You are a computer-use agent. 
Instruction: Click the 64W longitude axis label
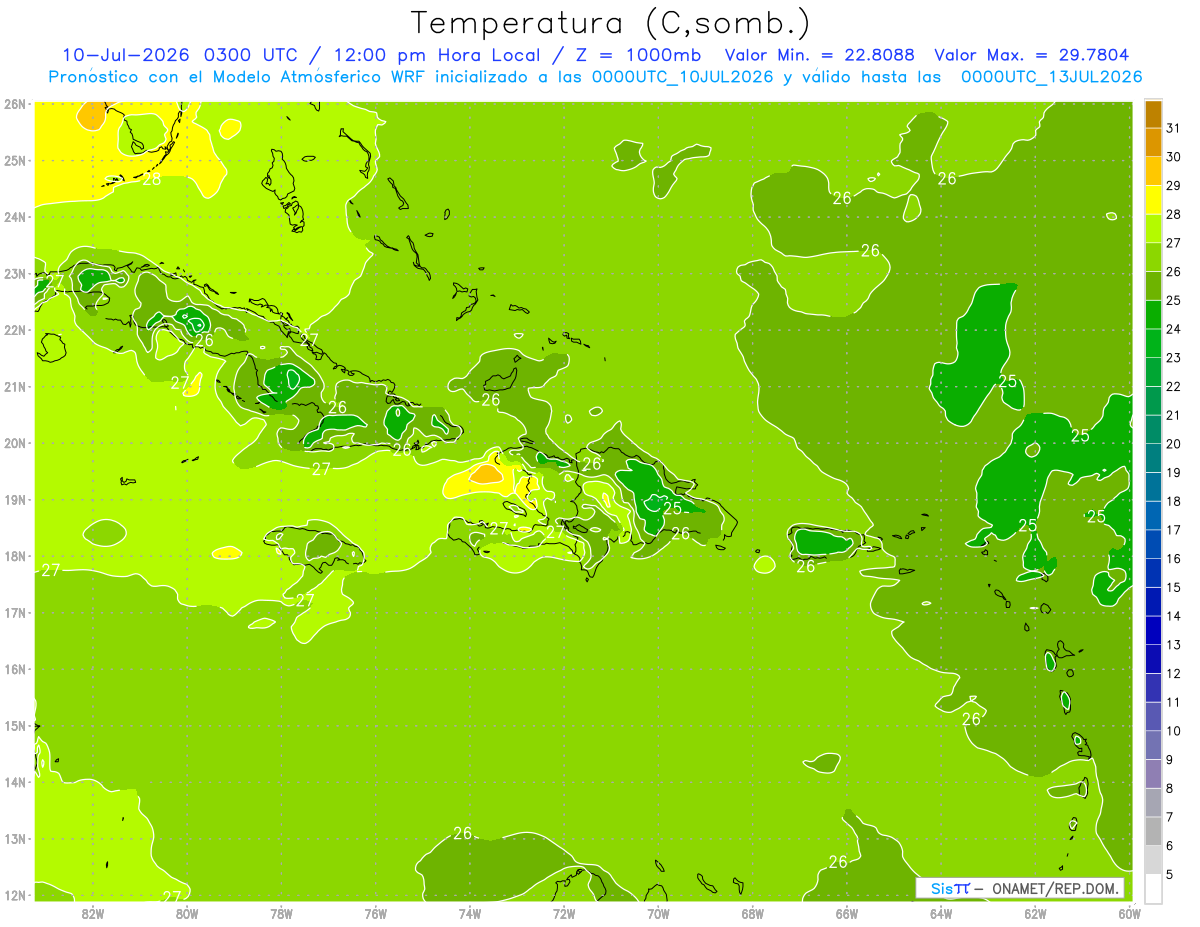(x=941, y=913)
